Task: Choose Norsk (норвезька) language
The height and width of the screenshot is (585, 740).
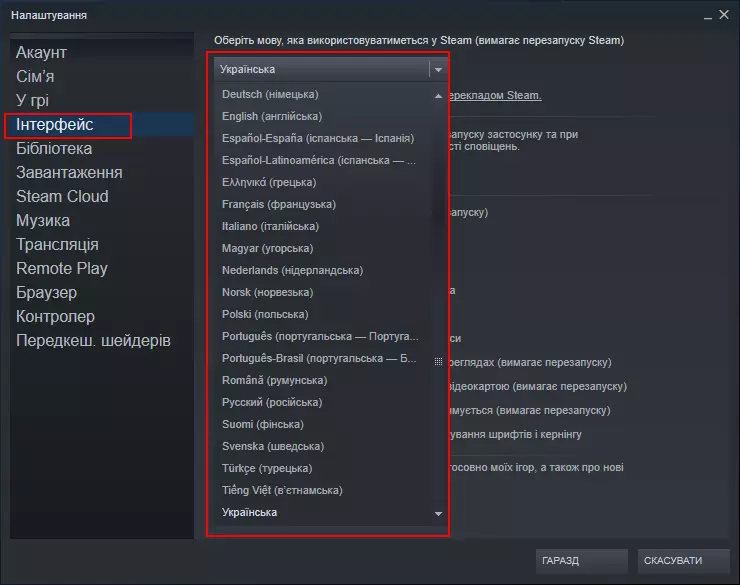Action: click(268, 292)
